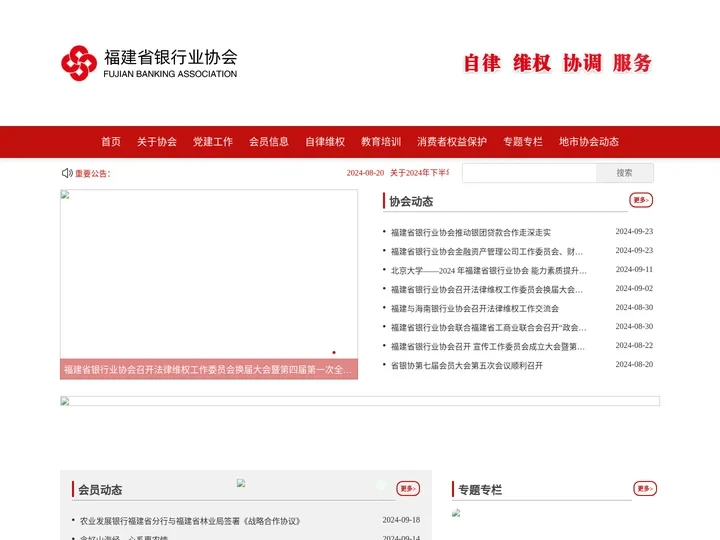Click the 搜索 search button

click(624, 173)
